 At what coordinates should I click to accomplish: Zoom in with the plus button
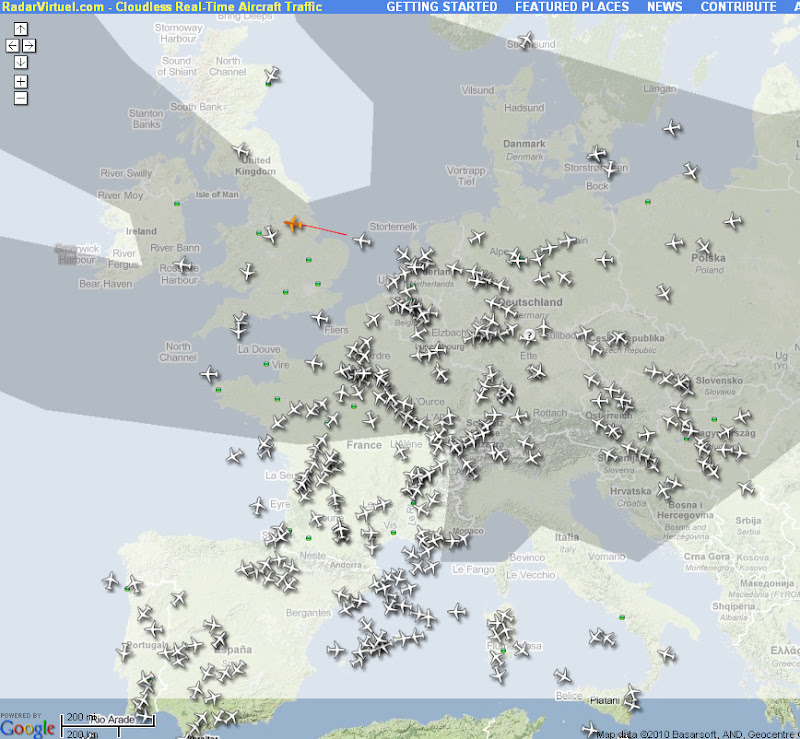click(x=21, y=81)
